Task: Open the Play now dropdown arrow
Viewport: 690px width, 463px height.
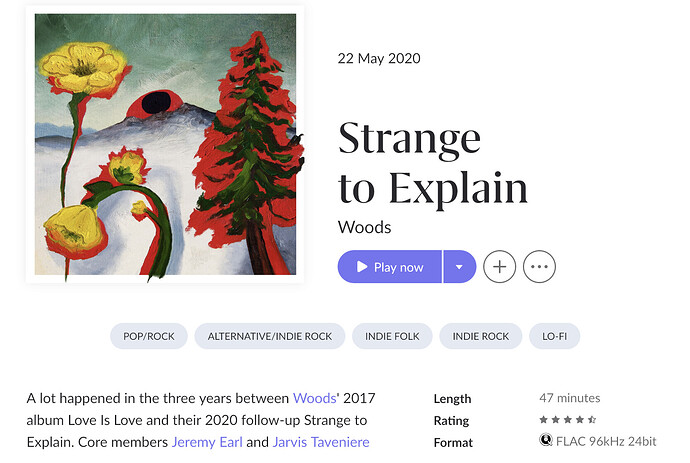Action: pos(460,267)
